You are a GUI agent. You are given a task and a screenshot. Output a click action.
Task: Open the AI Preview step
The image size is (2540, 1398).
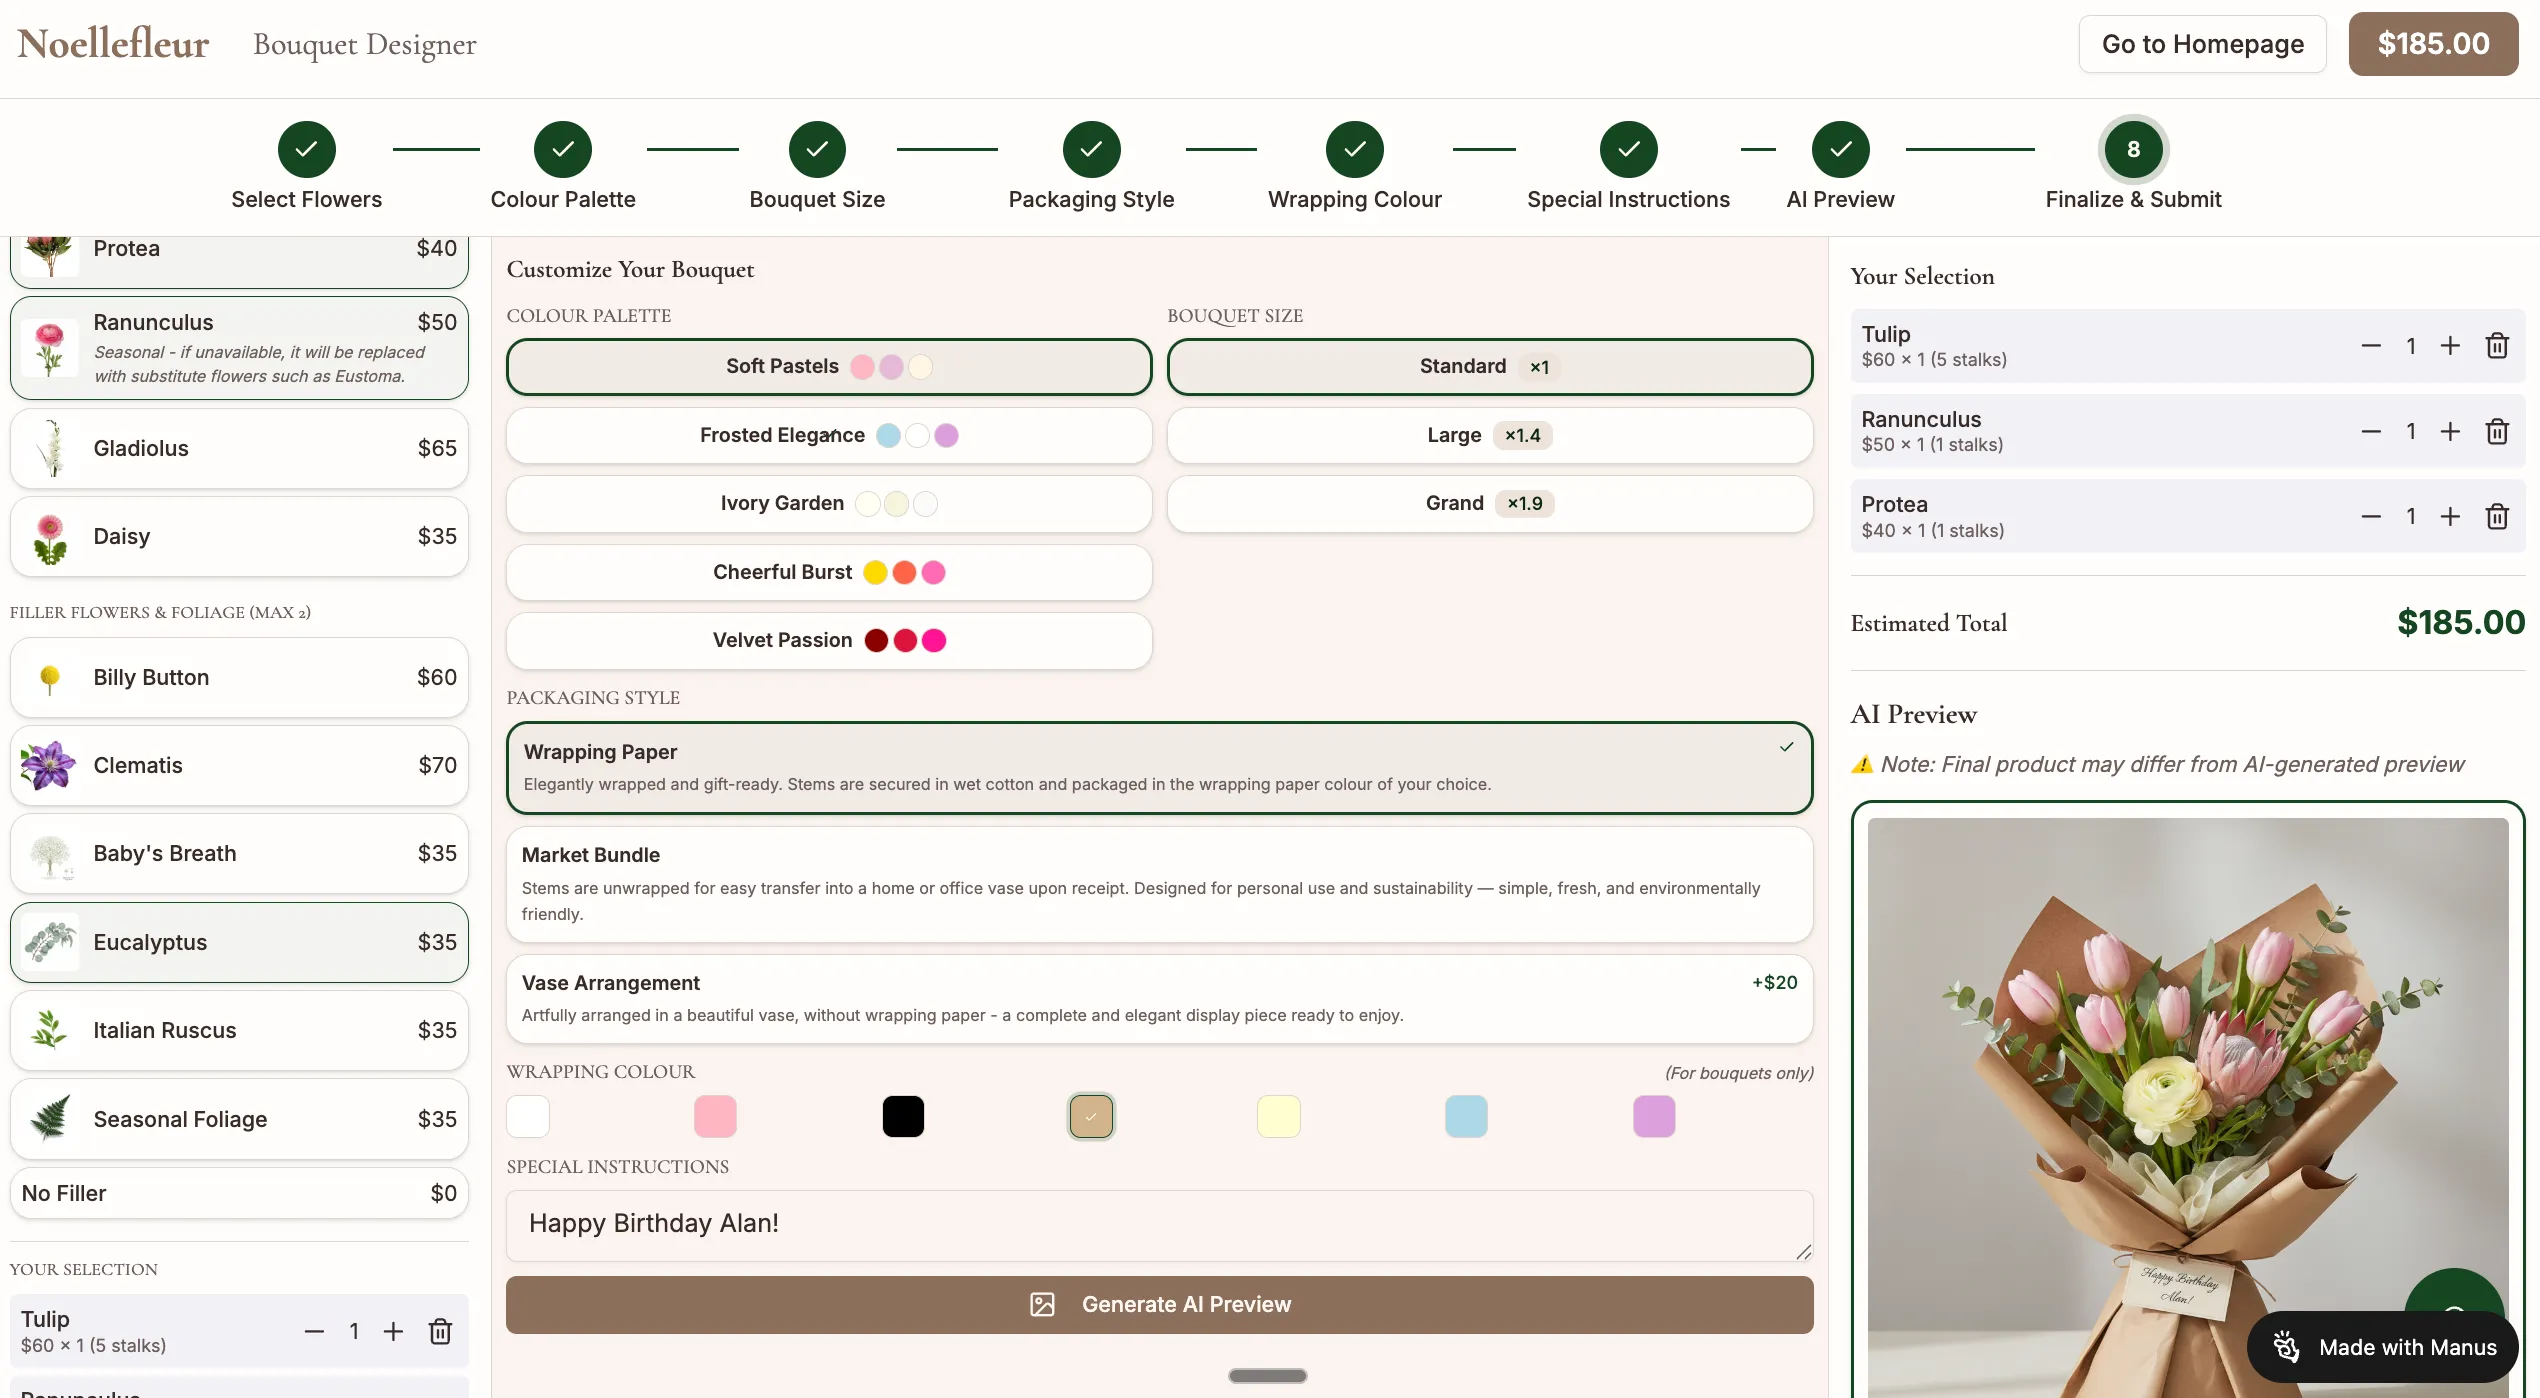point(1840,150)
